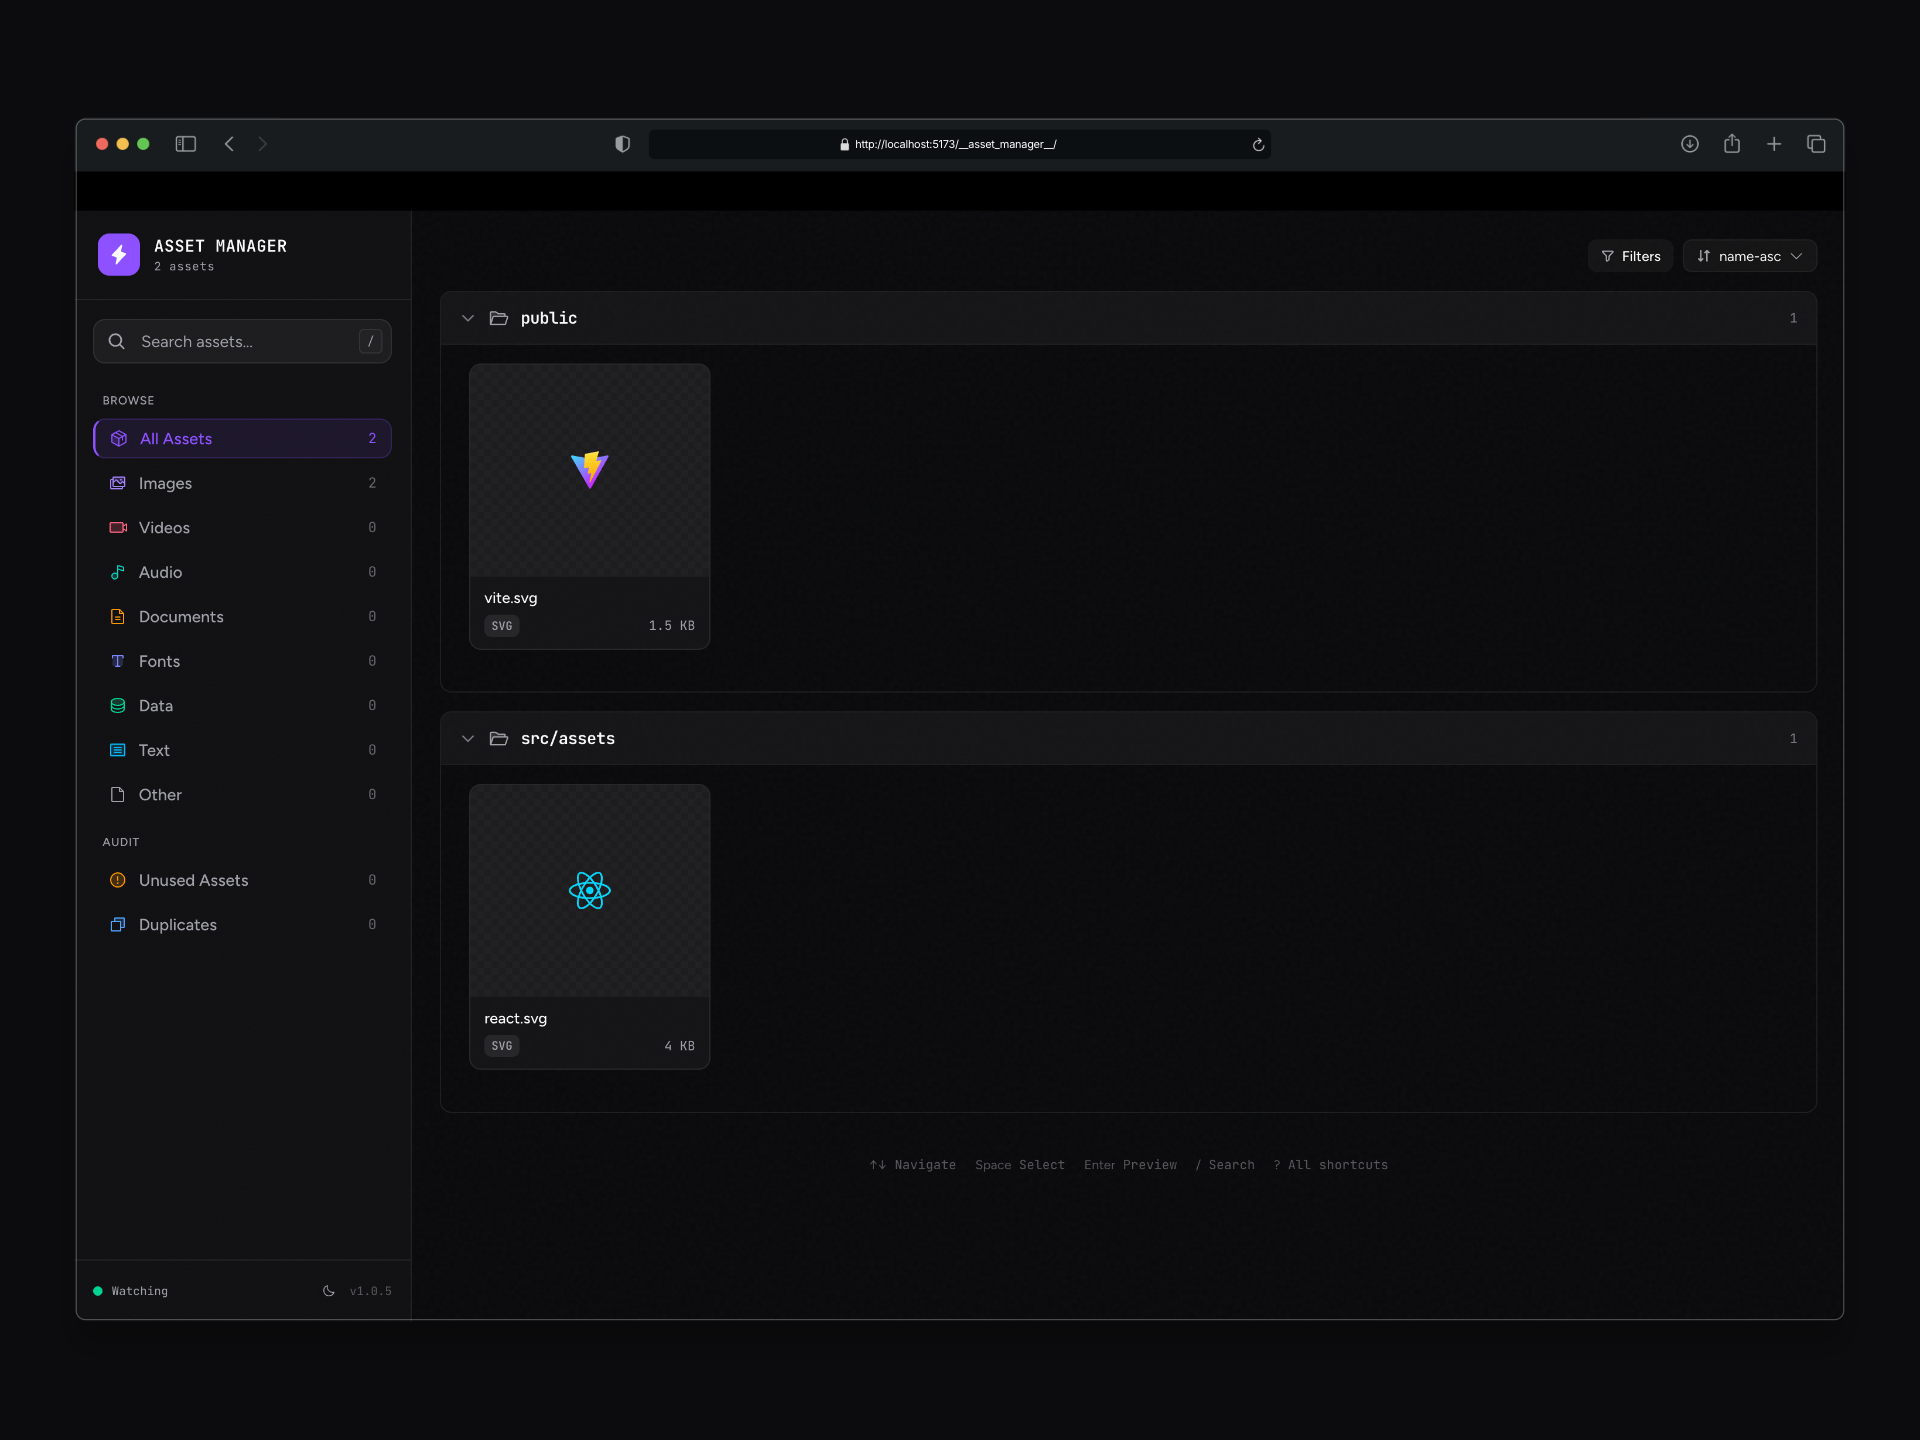Click the vite.svg purple gradient thumbnail

pyautogui.click(x=589, y=469)
